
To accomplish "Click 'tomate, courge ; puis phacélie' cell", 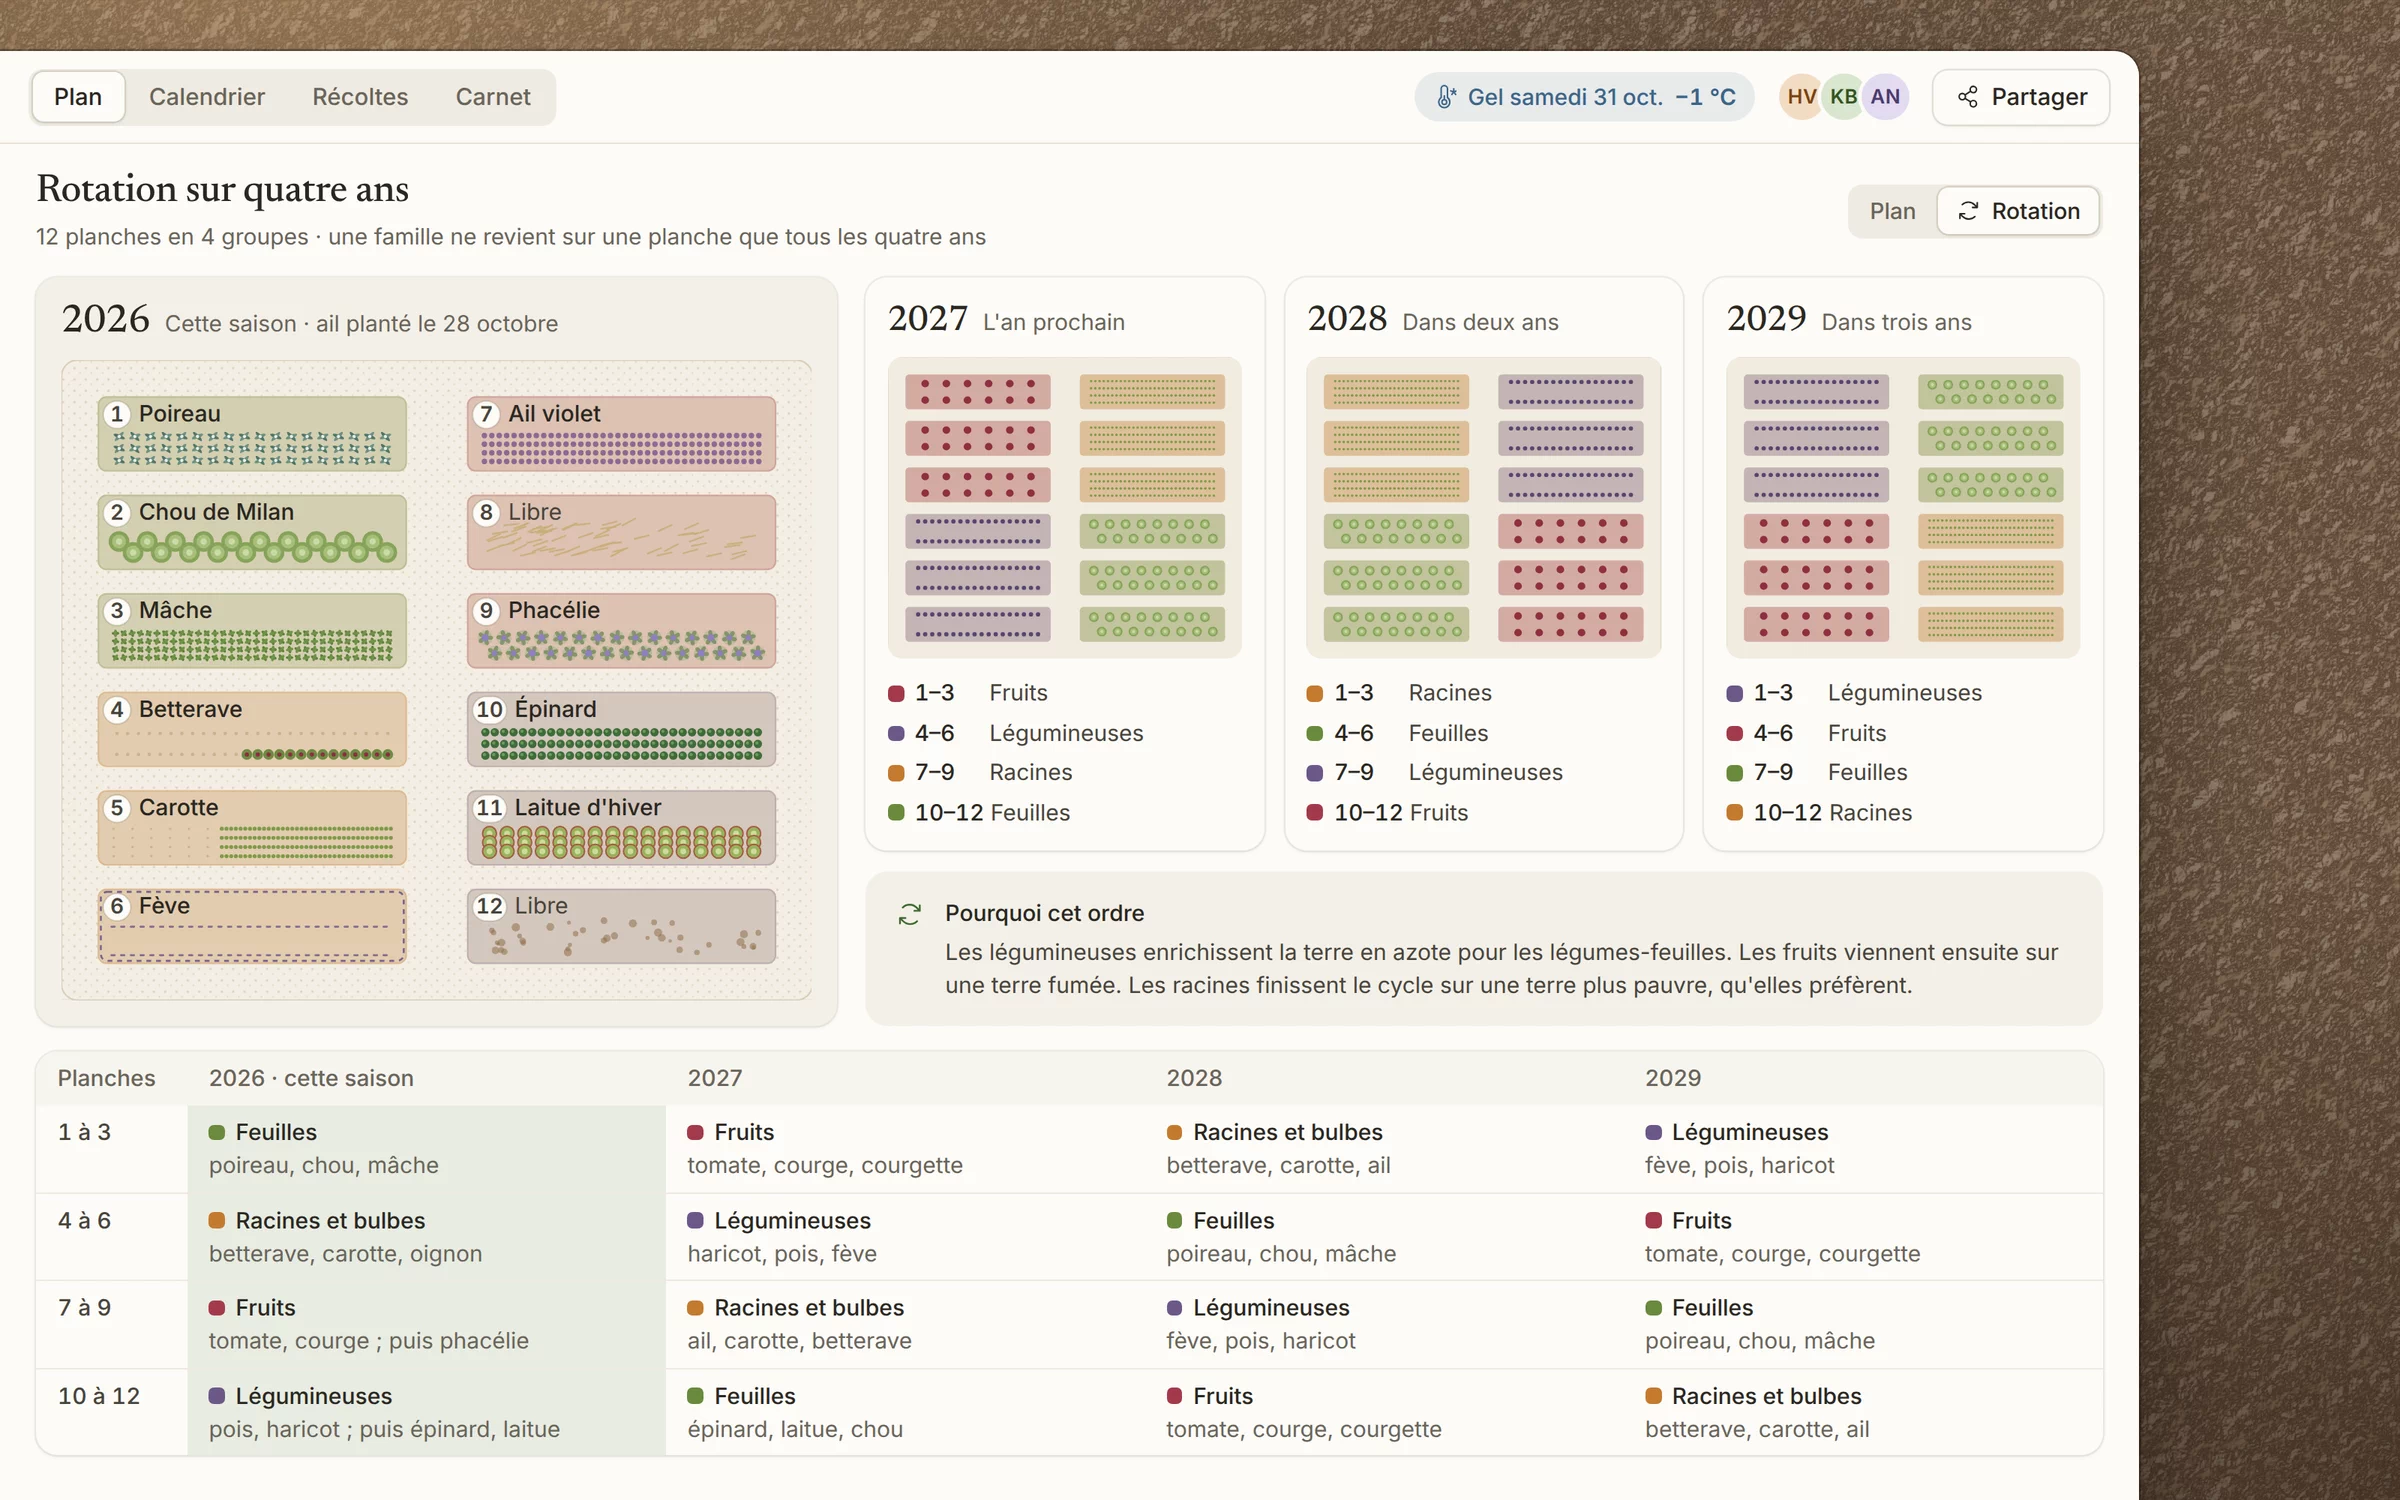I will [x=369, y=1341].
